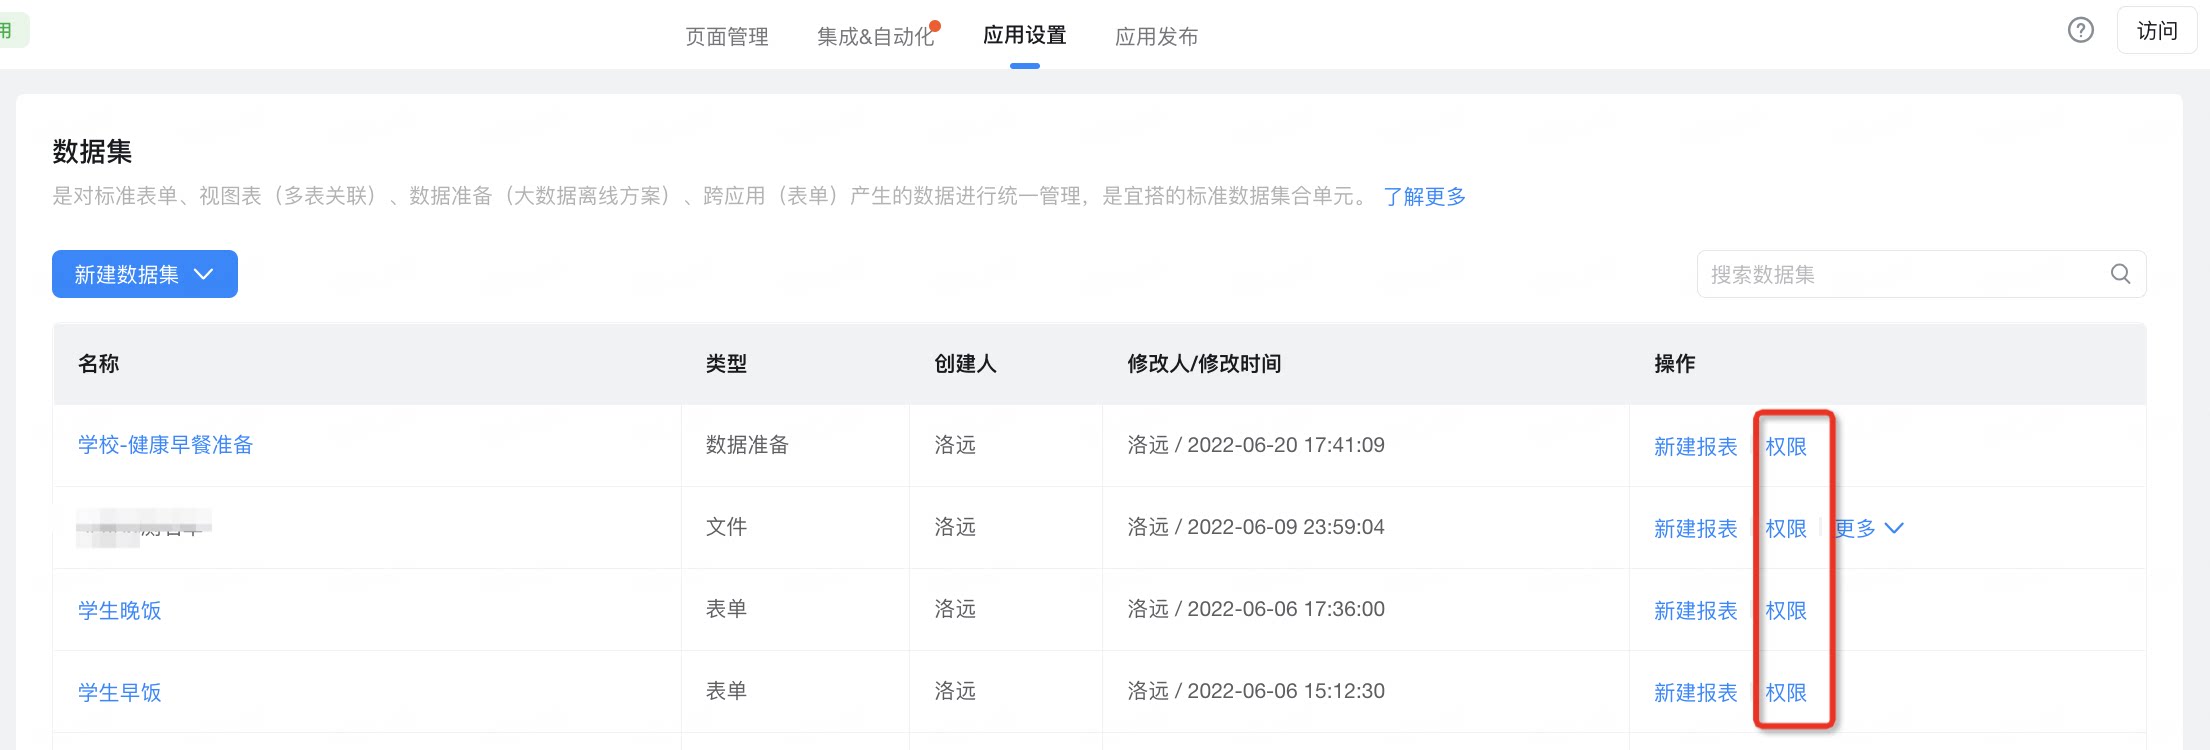Go to the 应用发布 tab

[x=1156, y=37]
